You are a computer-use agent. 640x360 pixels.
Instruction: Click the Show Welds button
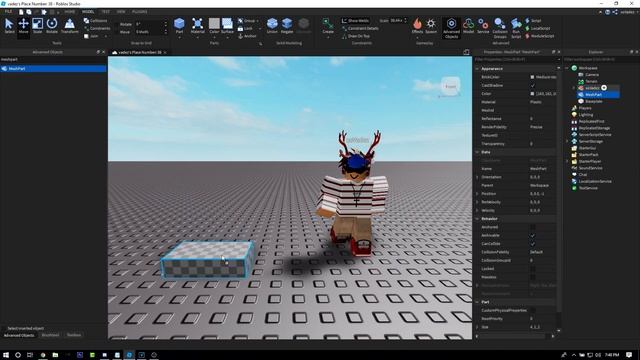356,20
